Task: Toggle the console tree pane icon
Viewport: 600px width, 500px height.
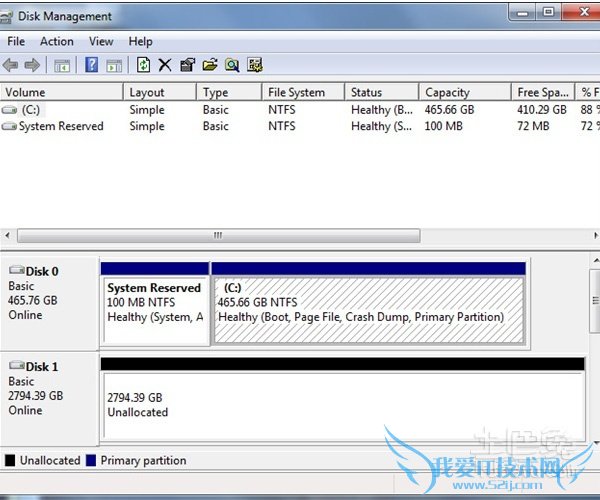Action: pos(62,65)
